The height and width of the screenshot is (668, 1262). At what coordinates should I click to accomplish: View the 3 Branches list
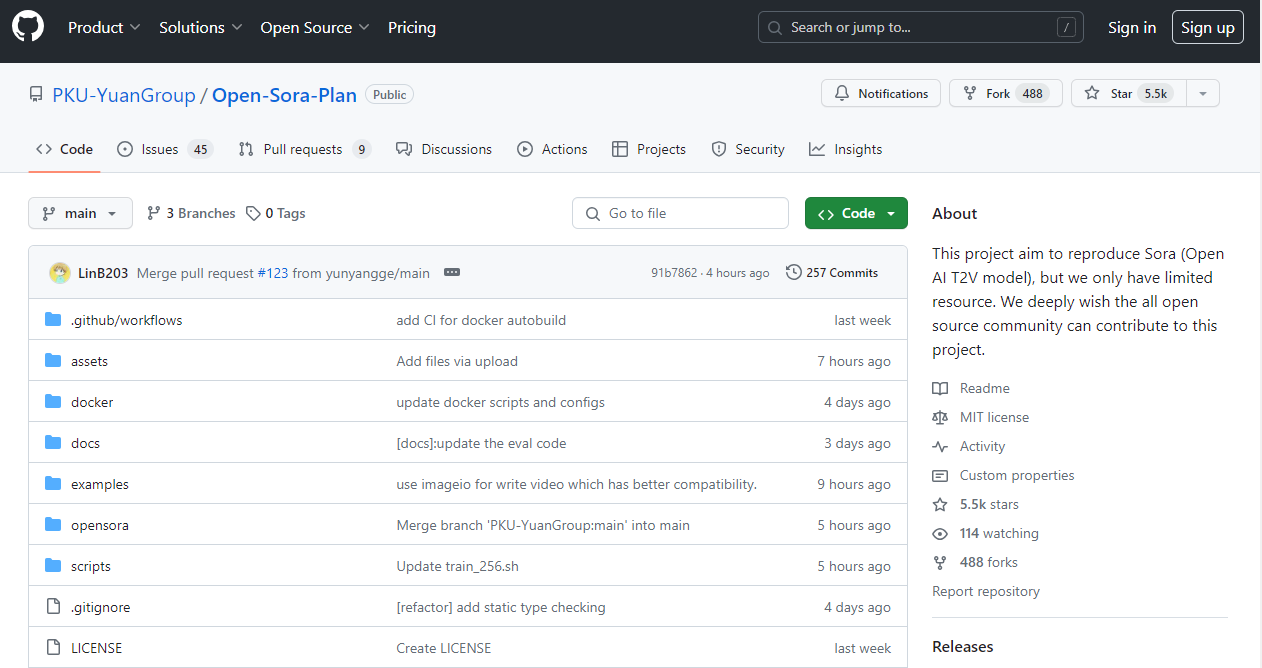click(x=191, y=214)
